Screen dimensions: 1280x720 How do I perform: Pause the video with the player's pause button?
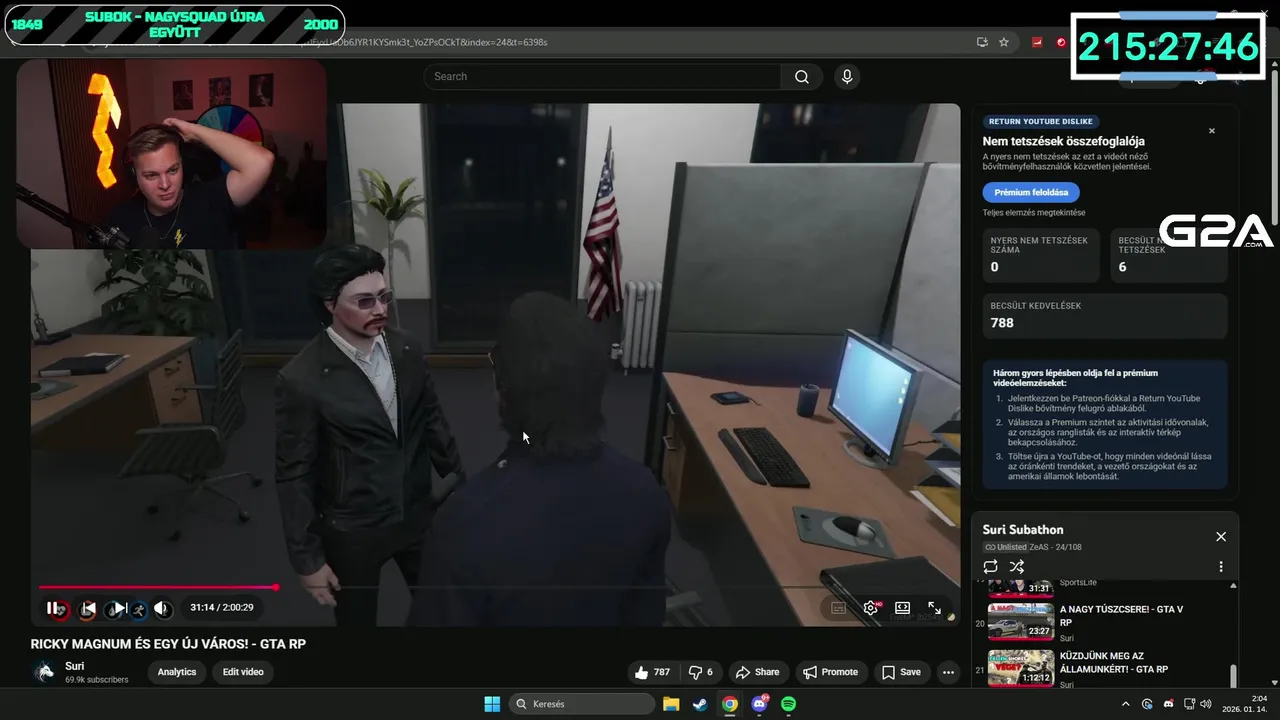click(54, 608)
